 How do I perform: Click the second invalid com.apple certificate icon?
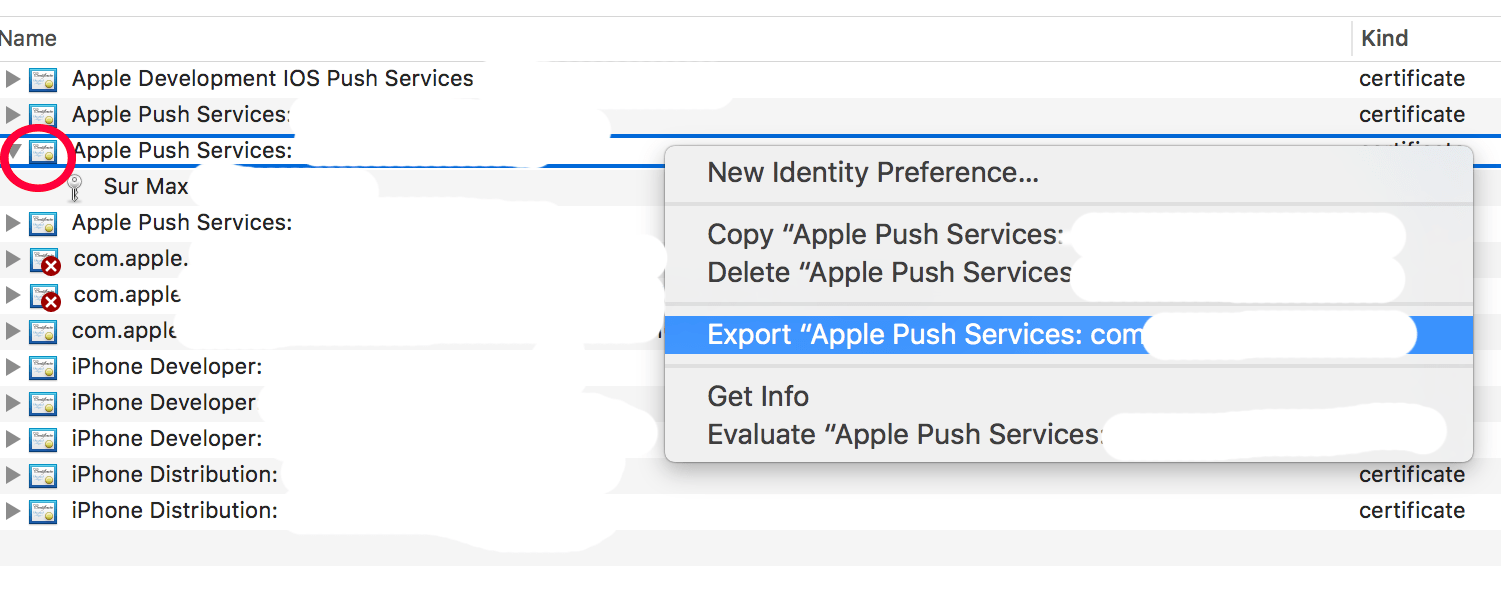[44, 296]
